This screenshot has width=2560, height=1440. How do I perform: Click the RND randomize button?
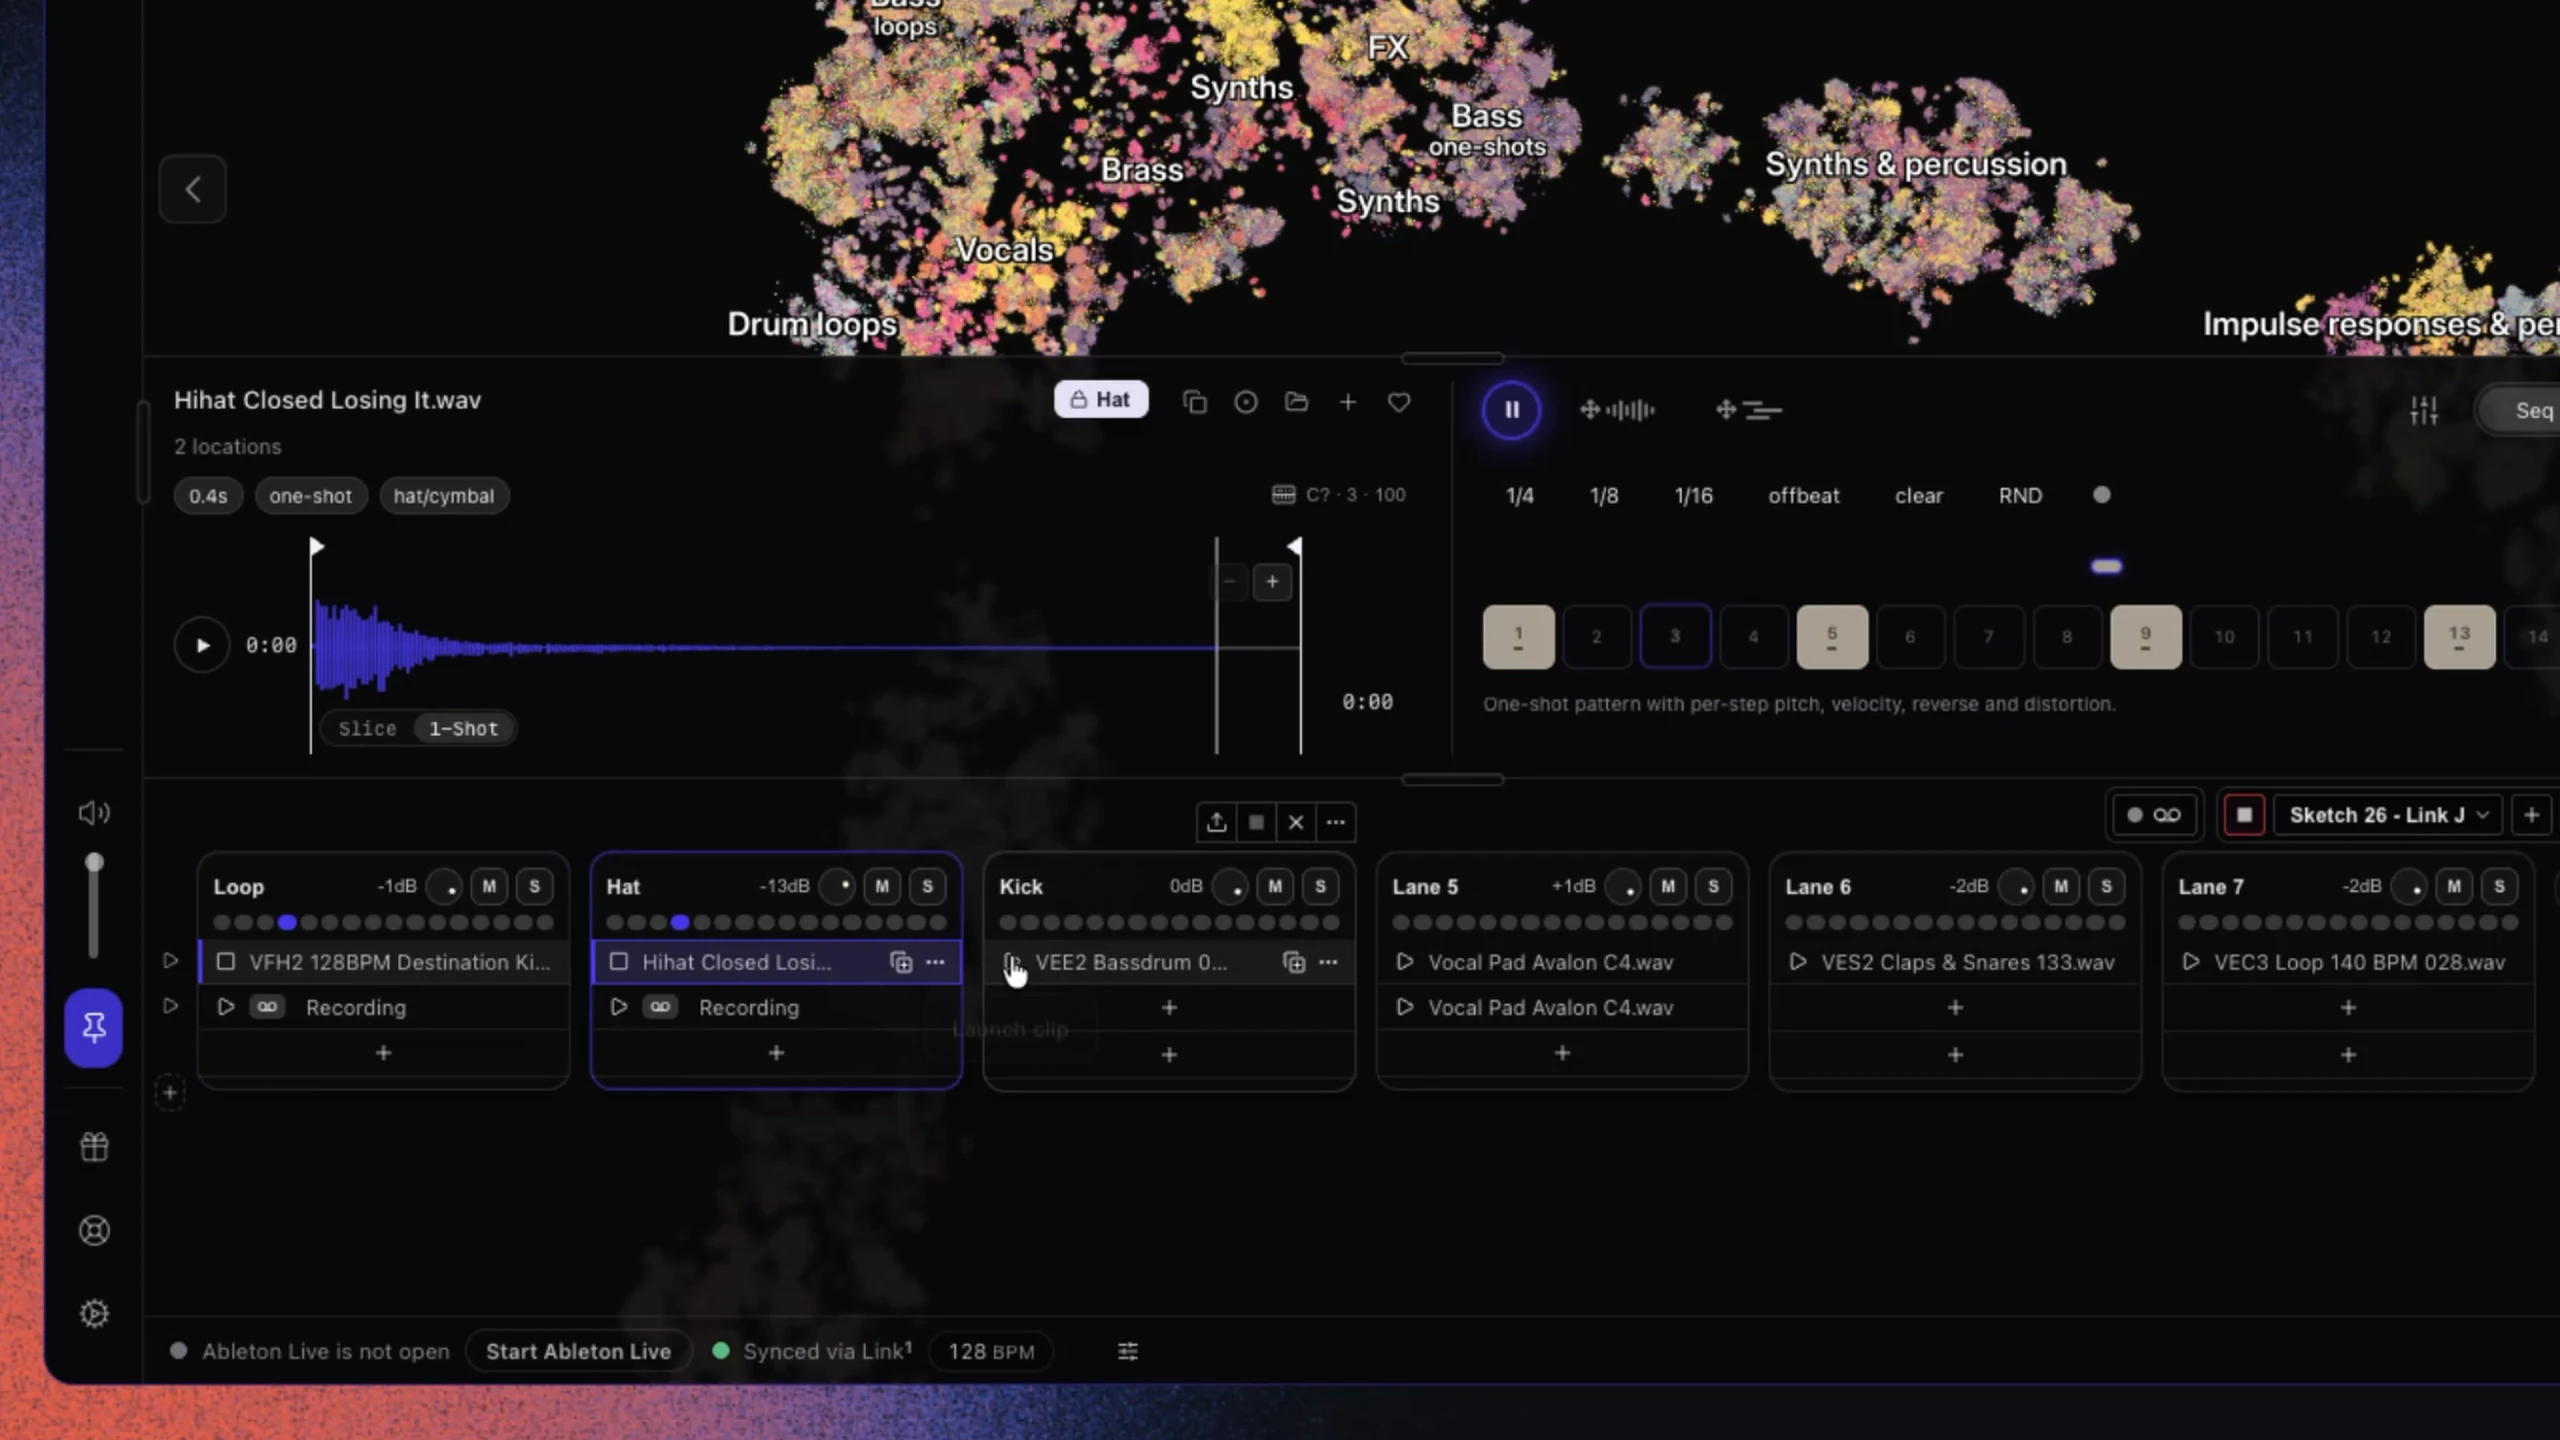(x=2020, y=496)
